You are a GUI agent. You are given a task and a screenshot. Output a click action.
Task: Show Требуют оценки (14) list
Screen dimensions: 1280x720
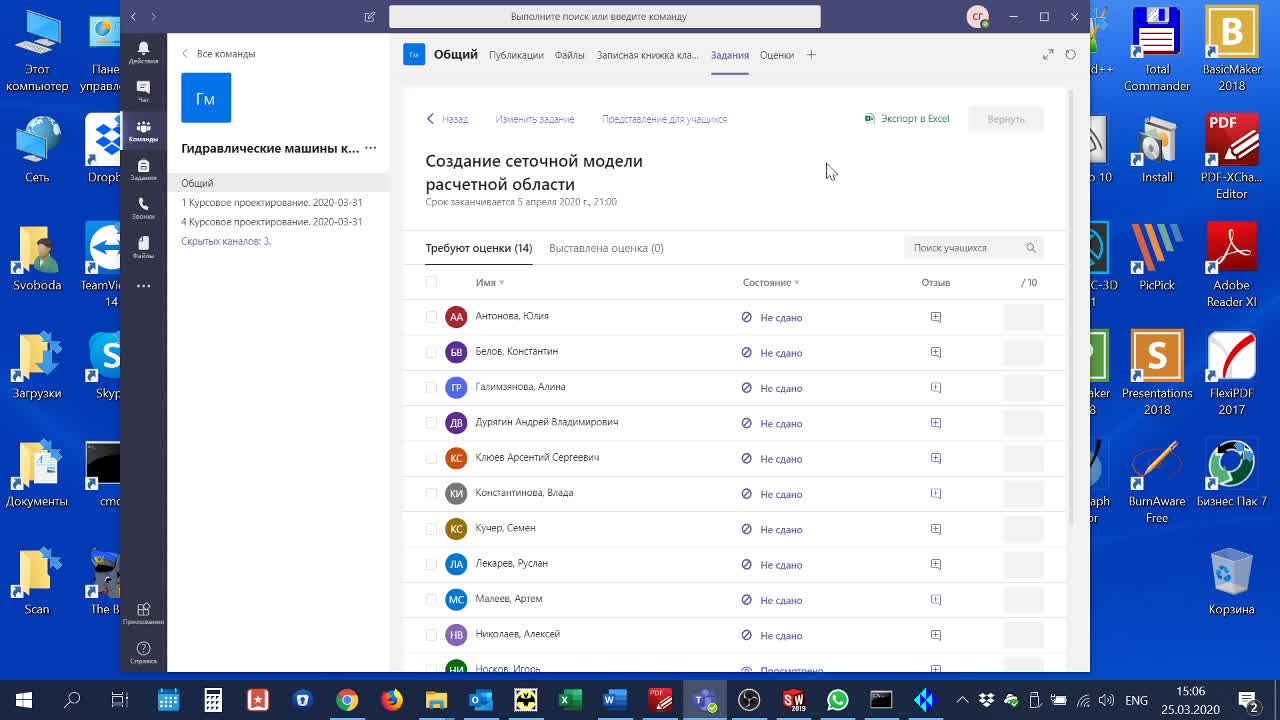tap(479, 248)
